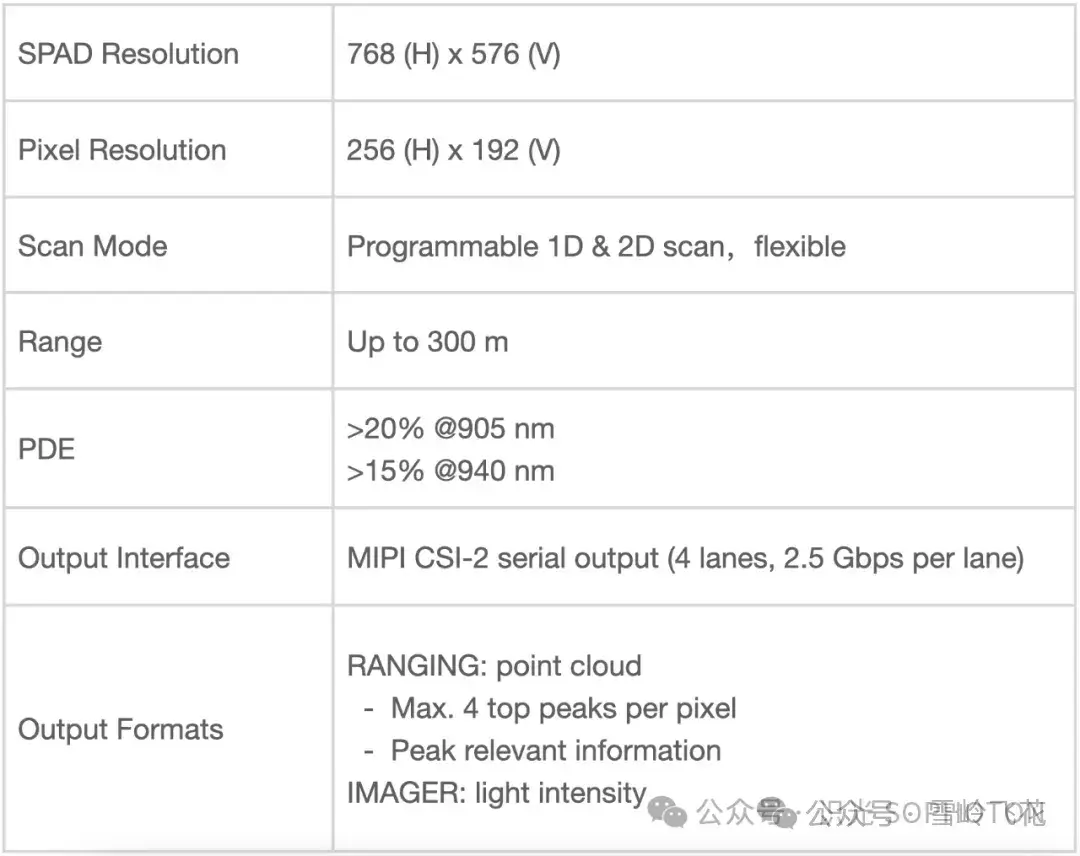Image resolution: width=1080 pixels, height=856 pixels.
Task: Click the Peak relevant information line
Action: click(555, 750)
